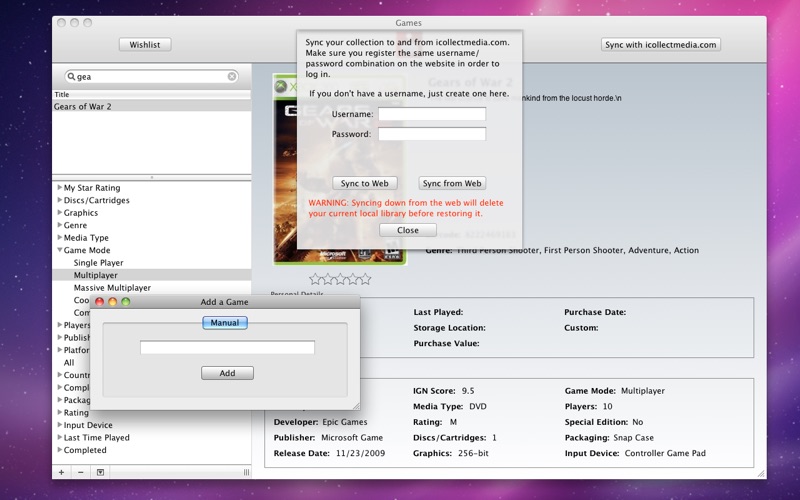Open the Wishlist

(x=145, y=45)
